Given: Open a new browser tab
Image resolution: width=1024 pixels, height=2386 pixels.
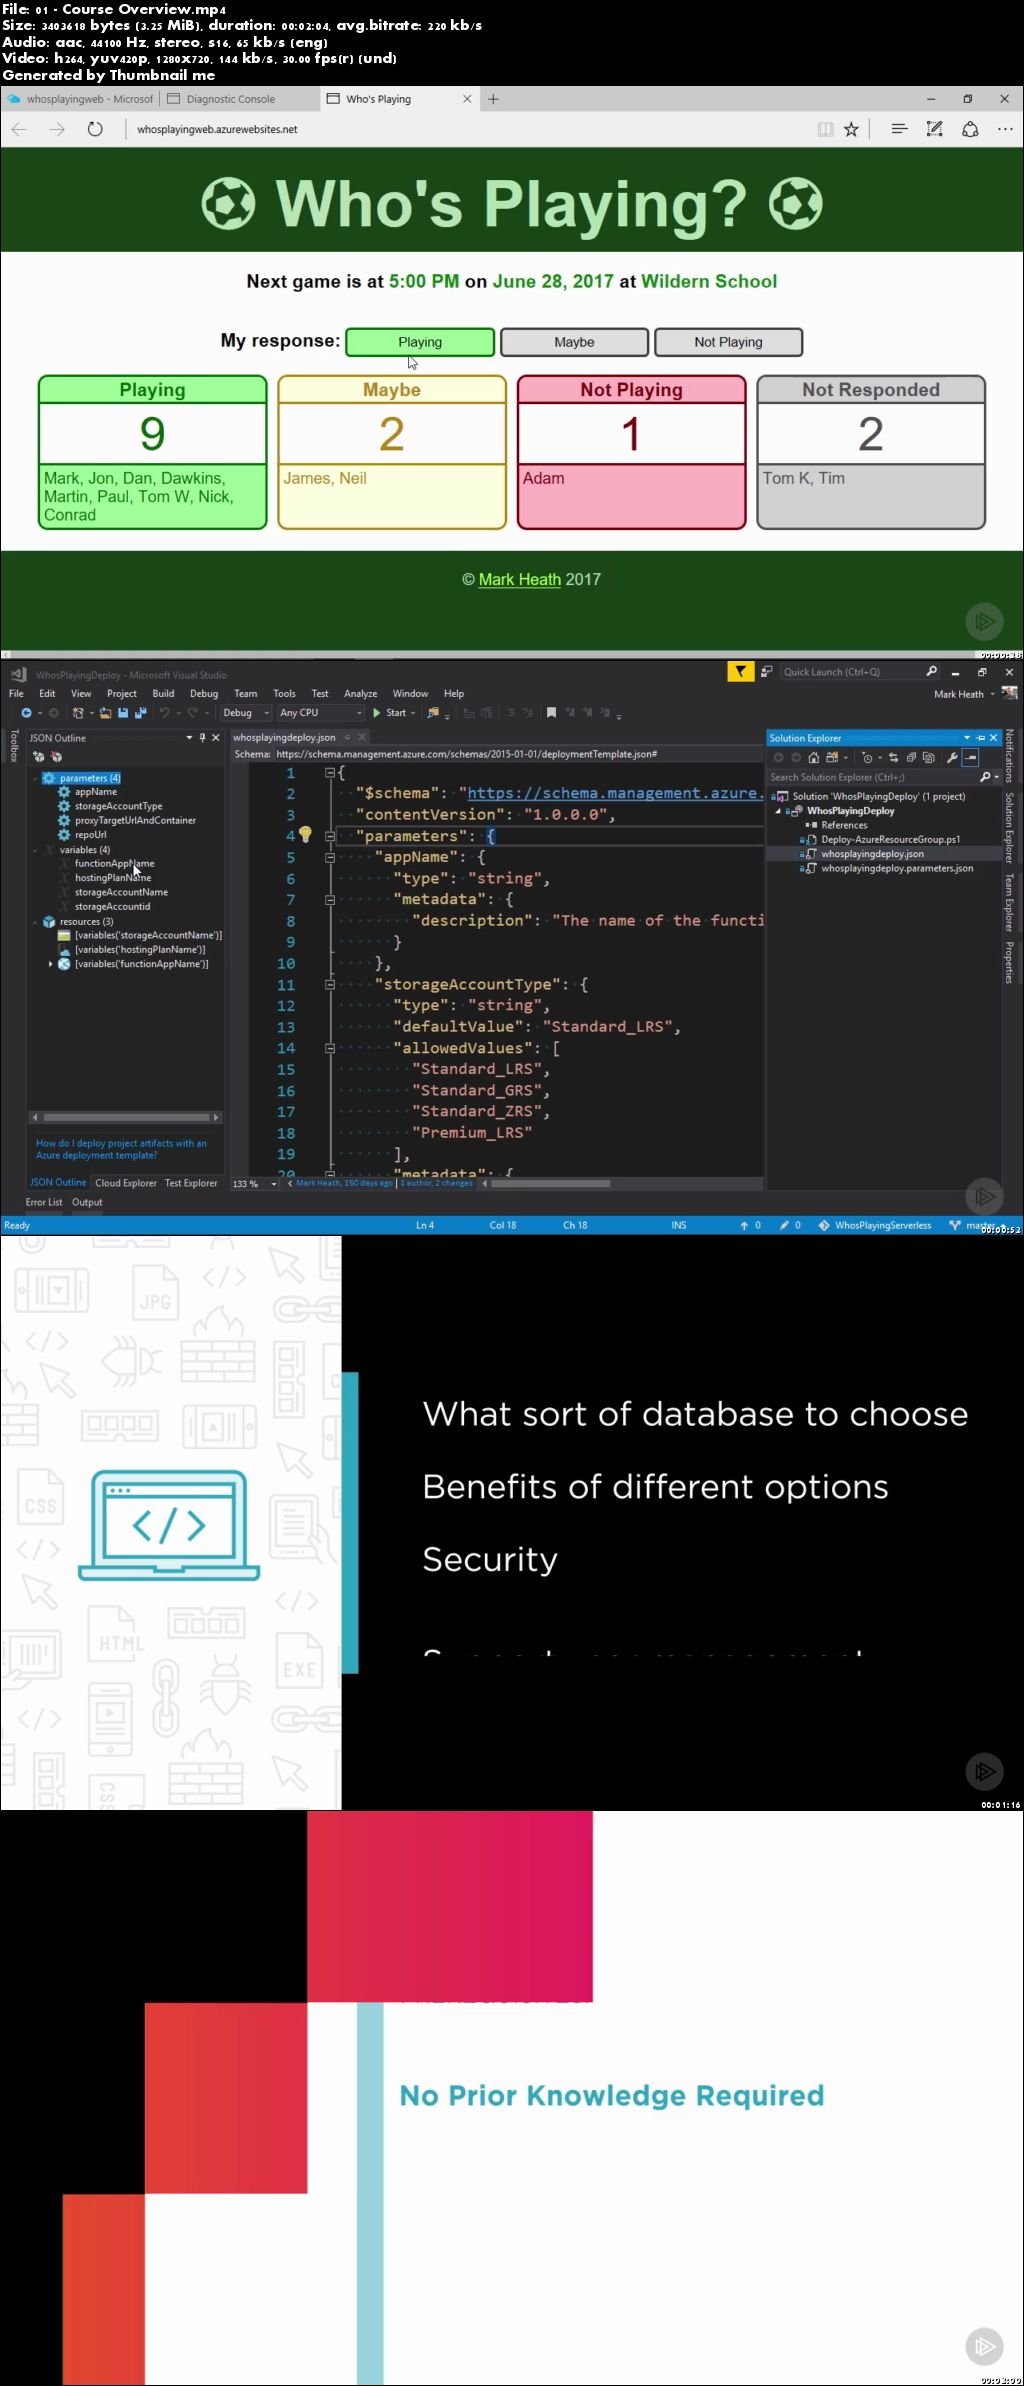Looking at the screenshot, I should click(493, 99).
